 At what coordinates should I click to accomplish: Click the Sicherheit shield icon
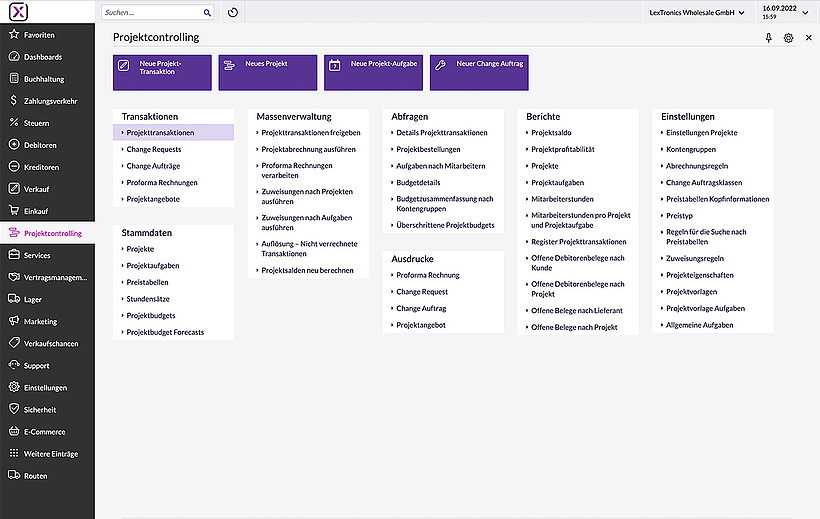coord(14,409)
